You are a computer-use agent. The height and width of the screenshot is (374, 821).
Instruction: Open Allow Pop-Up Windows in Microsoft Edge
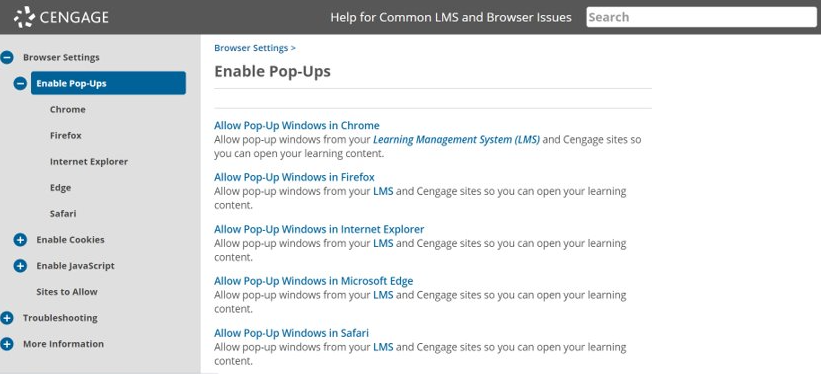(x=314, y=281)
